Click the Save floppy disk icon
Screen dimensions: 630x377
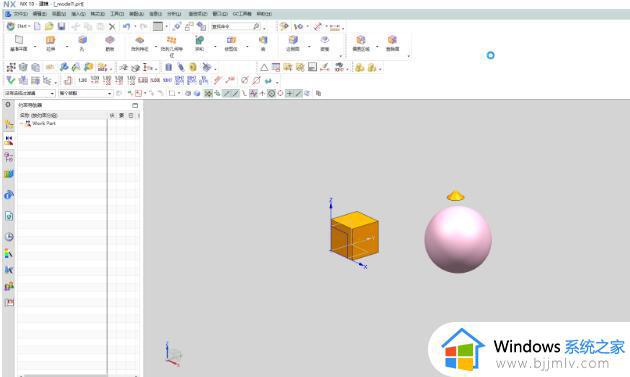[61, 27]
